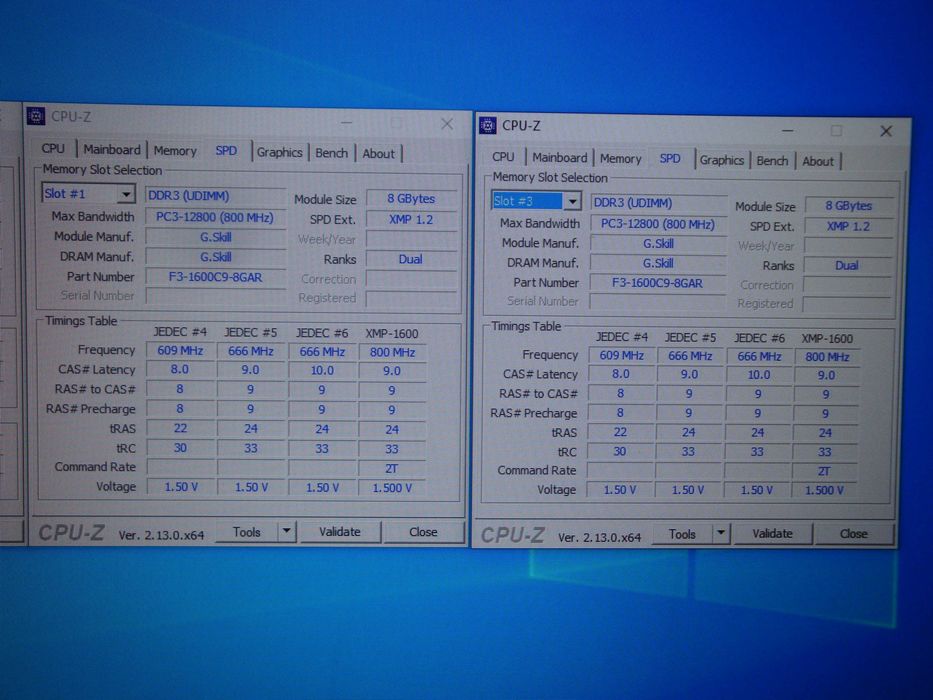Open the Bench tab in the left window
This screenshot has width=933, height=700.
coord(331,153)
